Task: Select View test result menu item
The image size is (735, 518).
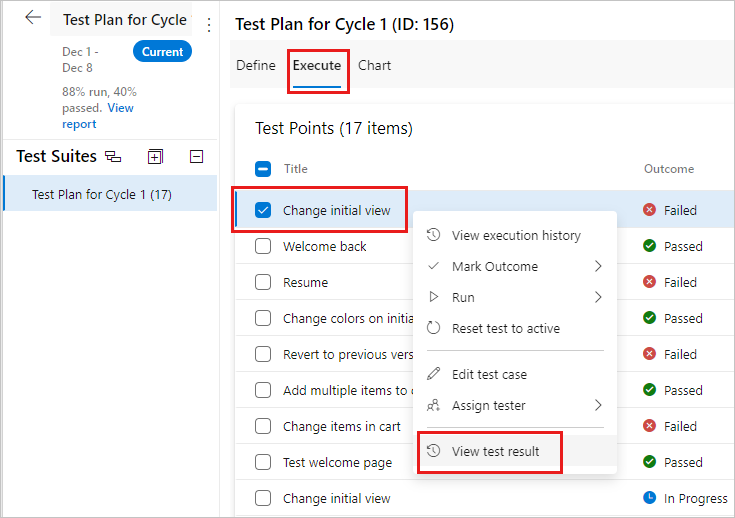Action: [x=495, y=451]
